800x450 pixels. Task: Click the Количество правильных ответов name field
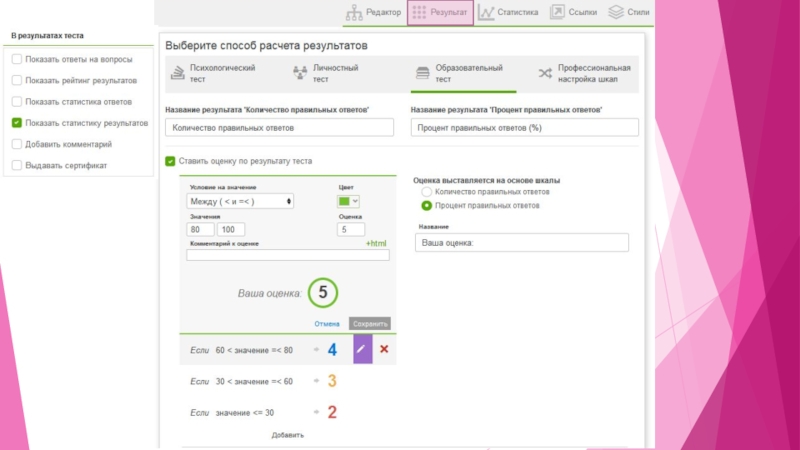click(280, 128)
